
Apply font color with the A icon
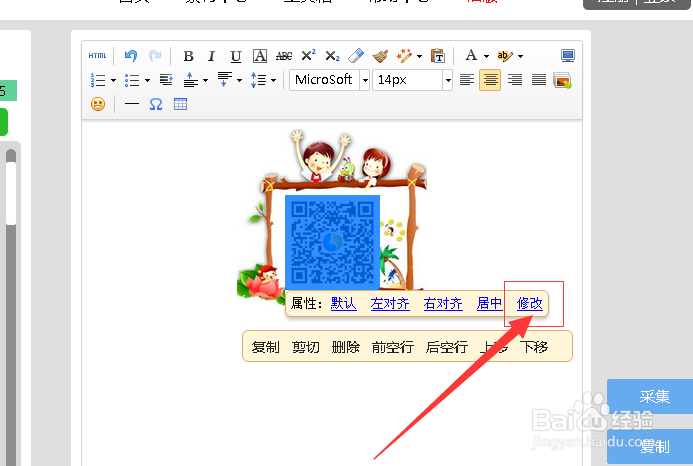pos(471,56)
